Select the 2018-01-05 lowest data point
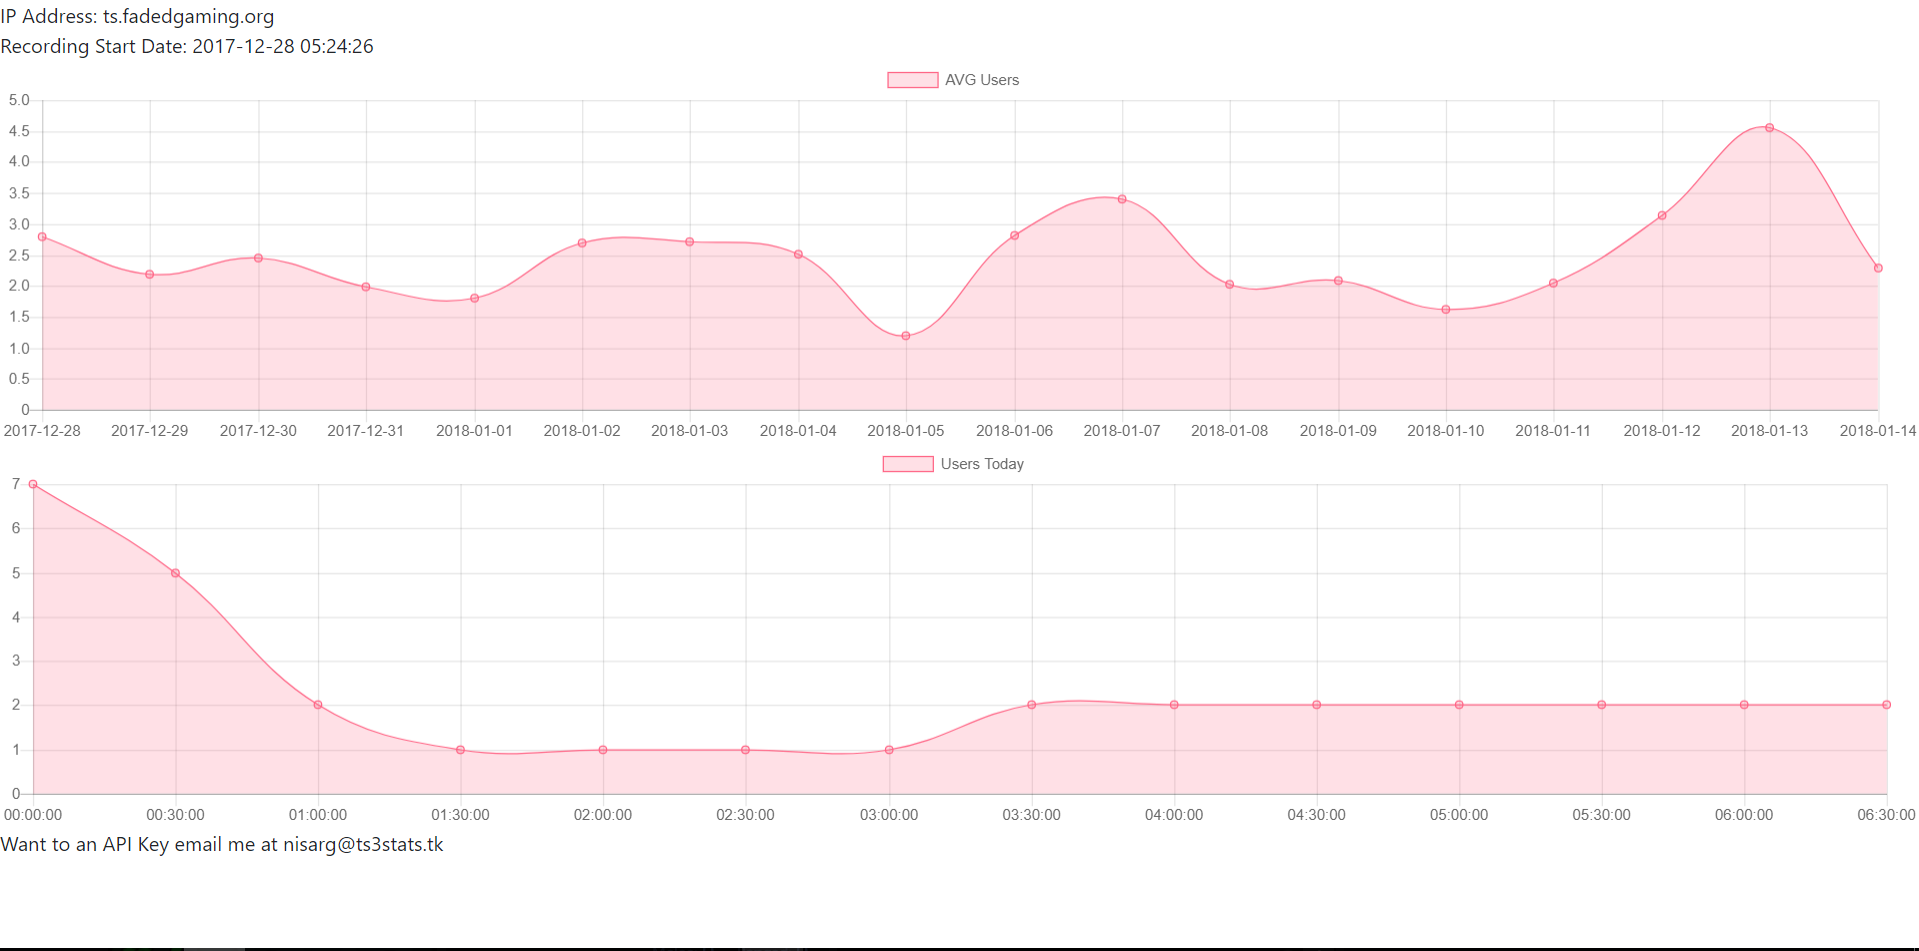Image resolution: width=1919 pixels, height=951 pixels. pos(906,336)
